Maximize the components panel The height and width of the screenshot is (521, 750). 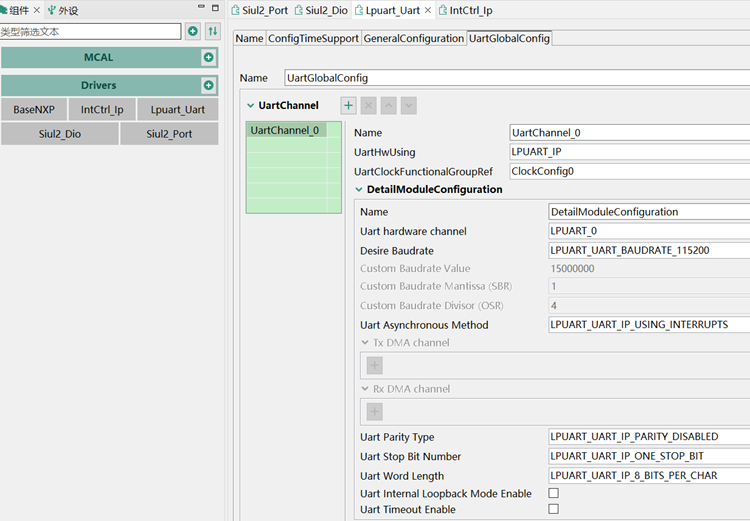tap(215, 8)
